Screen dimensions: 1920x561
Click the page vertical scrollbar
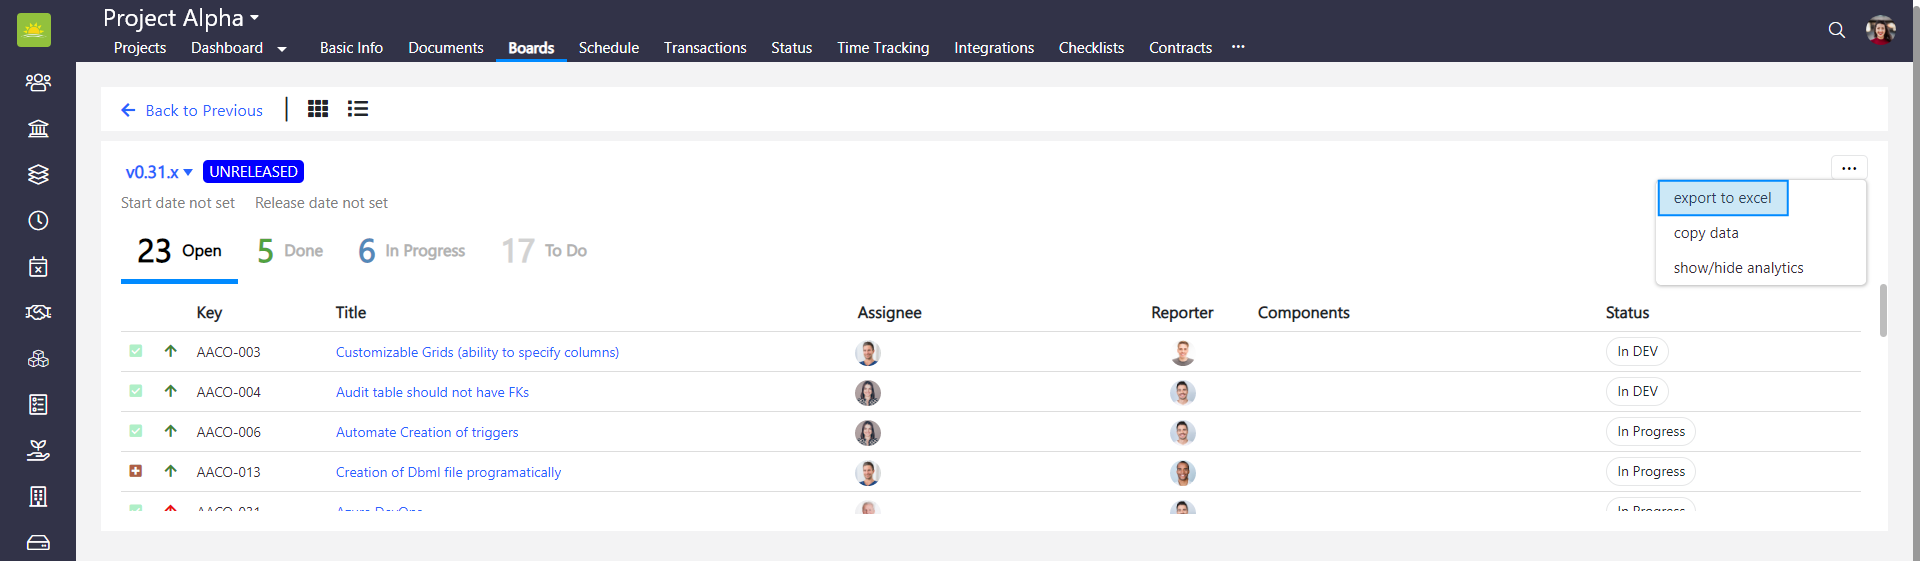1883,310
